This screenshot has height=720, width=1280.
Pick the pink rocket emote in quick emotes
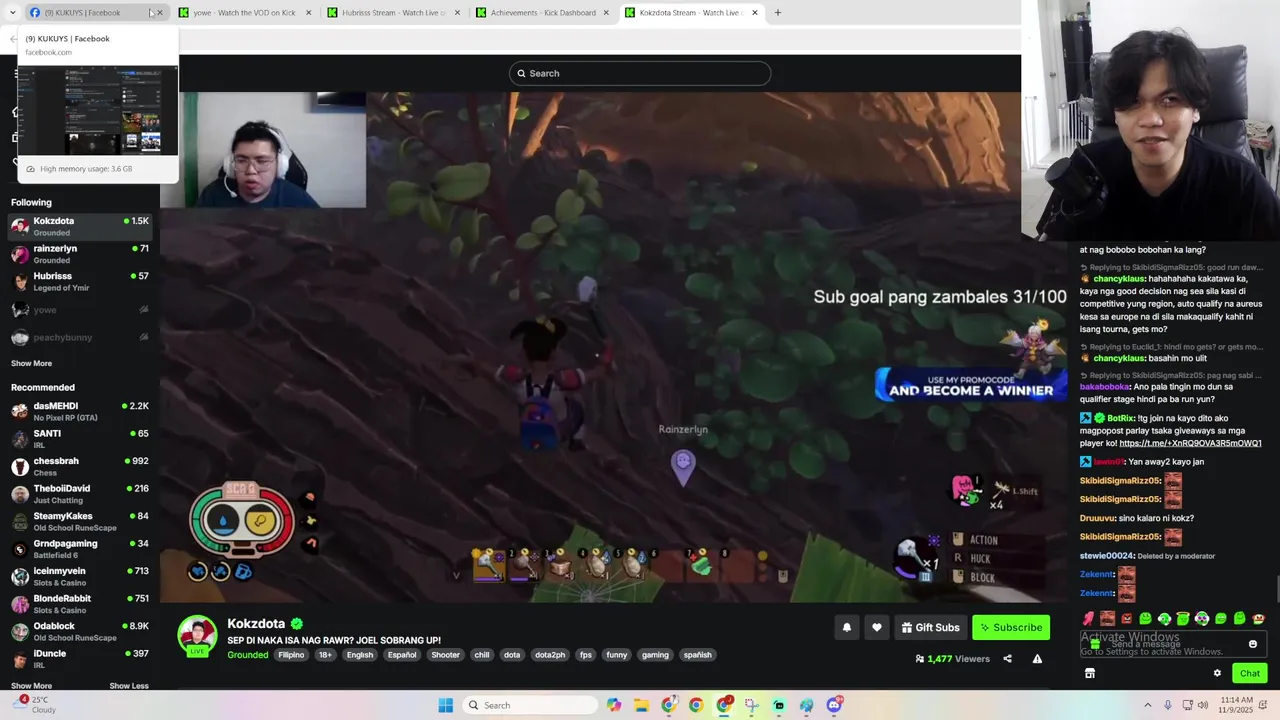click(x=1088, y=619)
